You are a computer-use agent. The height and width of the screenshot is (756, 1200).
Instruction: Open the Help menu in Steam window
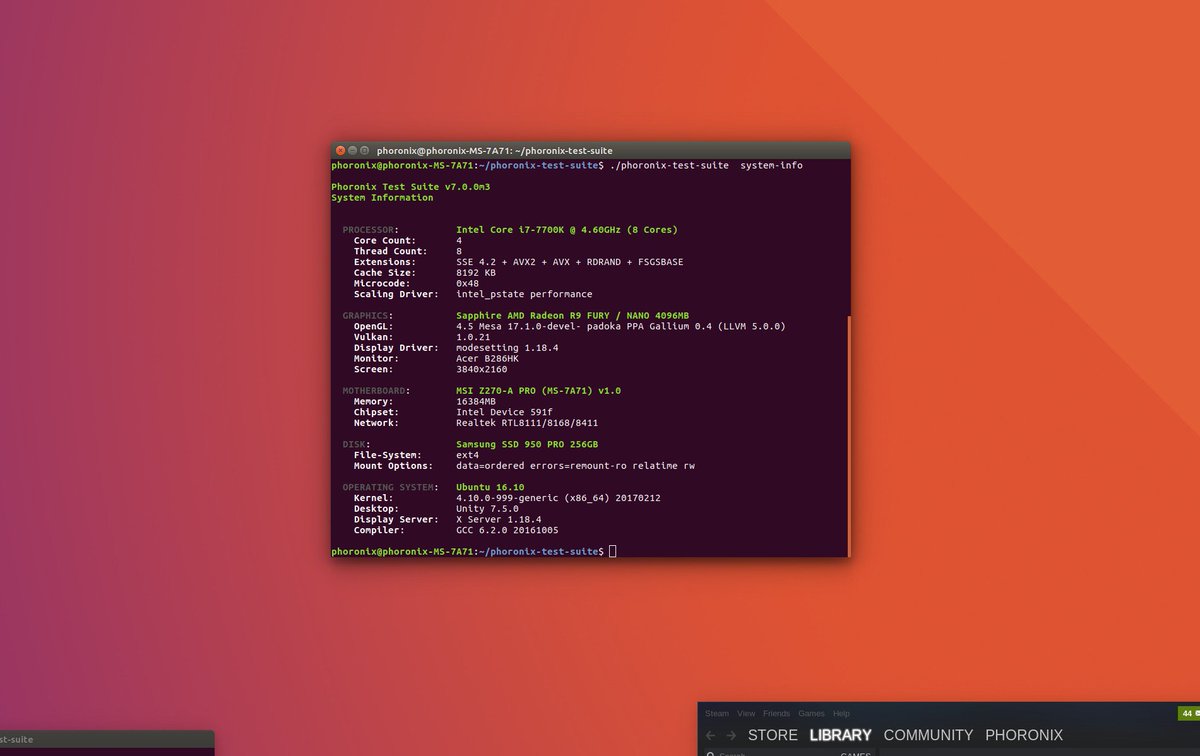(x=841, y=713)
